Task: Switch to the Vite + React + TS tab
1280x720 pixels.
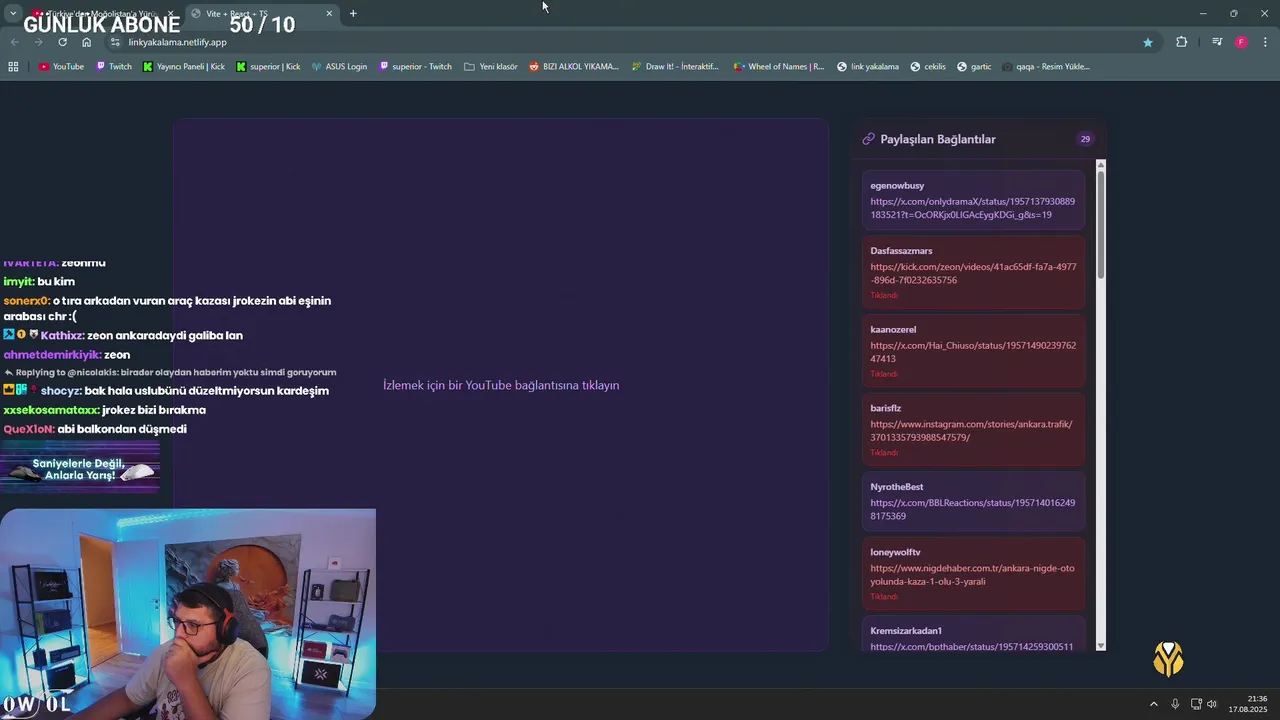Action: 262,13
